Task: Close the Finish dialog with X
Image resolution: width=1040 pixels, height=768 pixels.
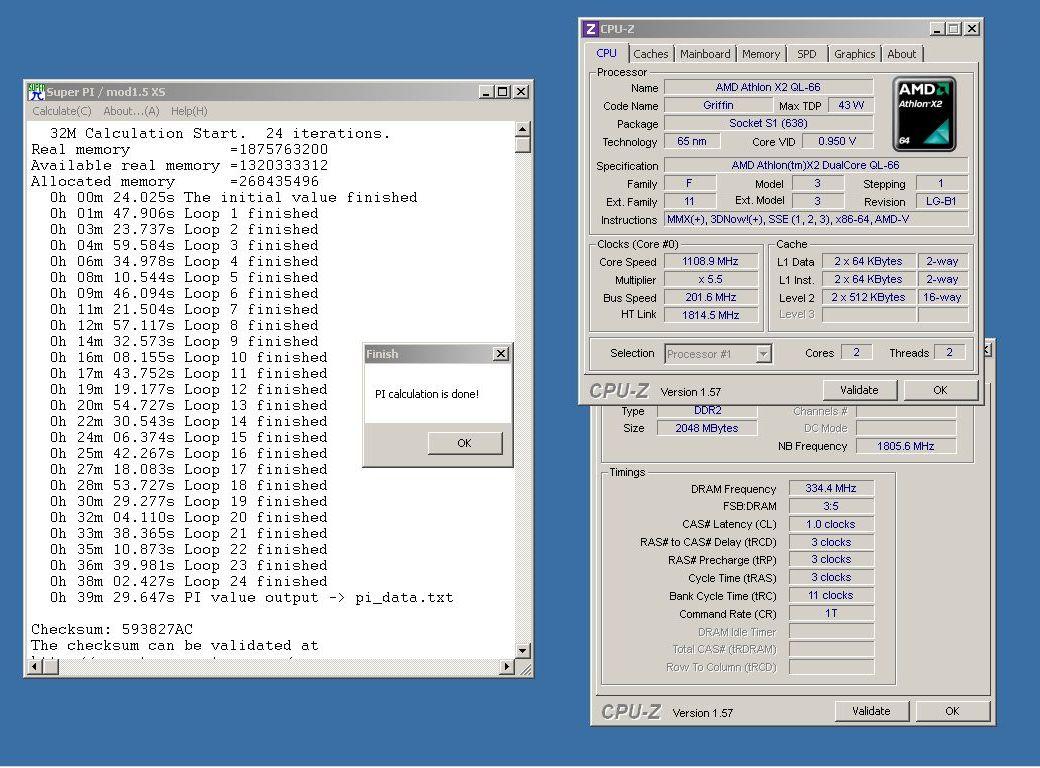Action: (x=501, y=354)
